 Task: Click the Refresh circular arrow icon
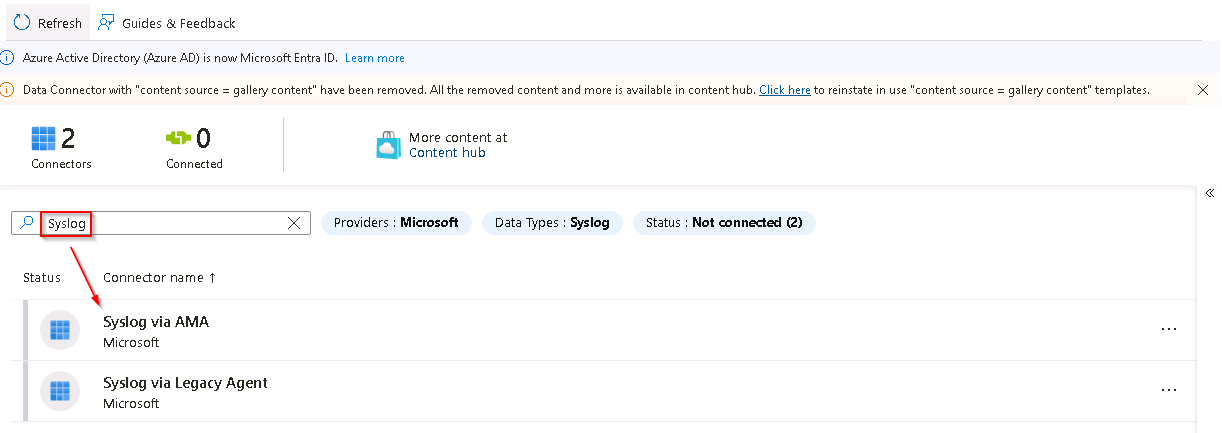pos(22,22)
